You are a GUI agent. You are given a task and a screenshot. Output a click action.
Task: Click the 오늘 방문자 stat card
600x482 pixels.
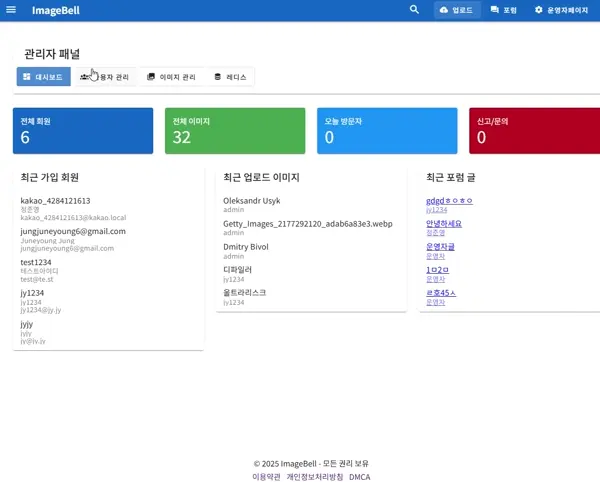click(x=387, y=131)
